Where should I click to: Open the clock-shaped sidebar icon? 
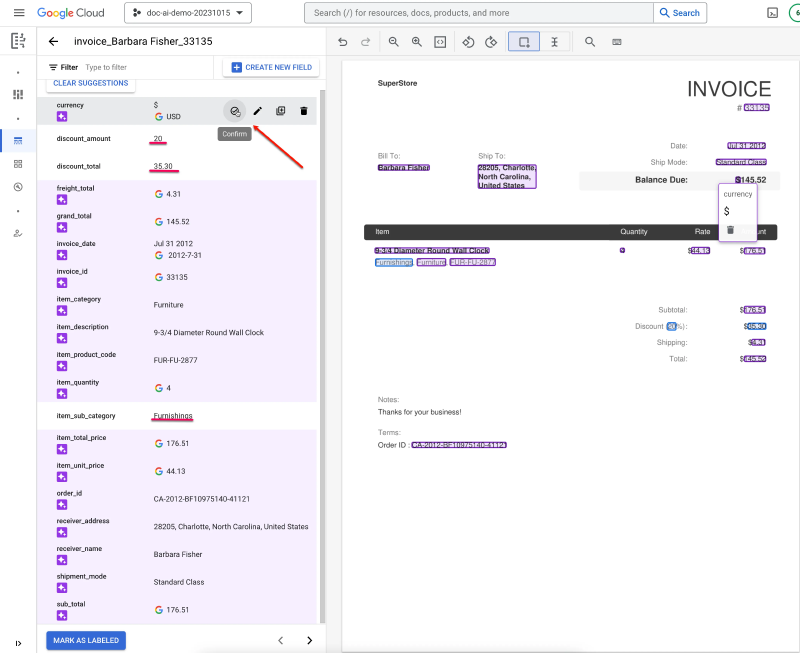point(18,187)
